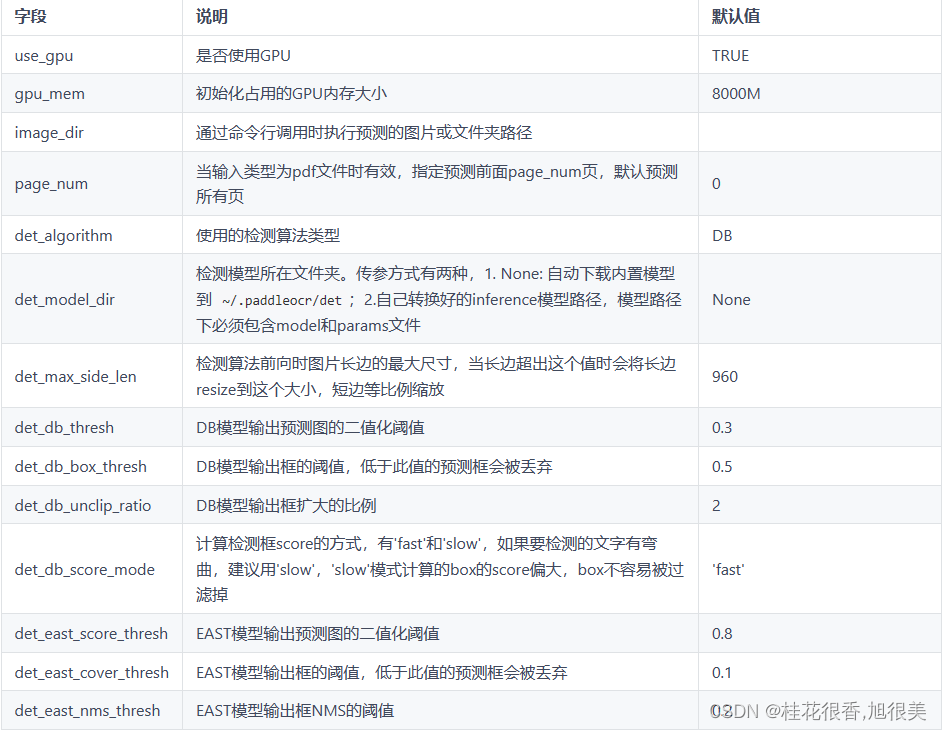Select the det_east_nms_thresh table row

coord(400,710)
